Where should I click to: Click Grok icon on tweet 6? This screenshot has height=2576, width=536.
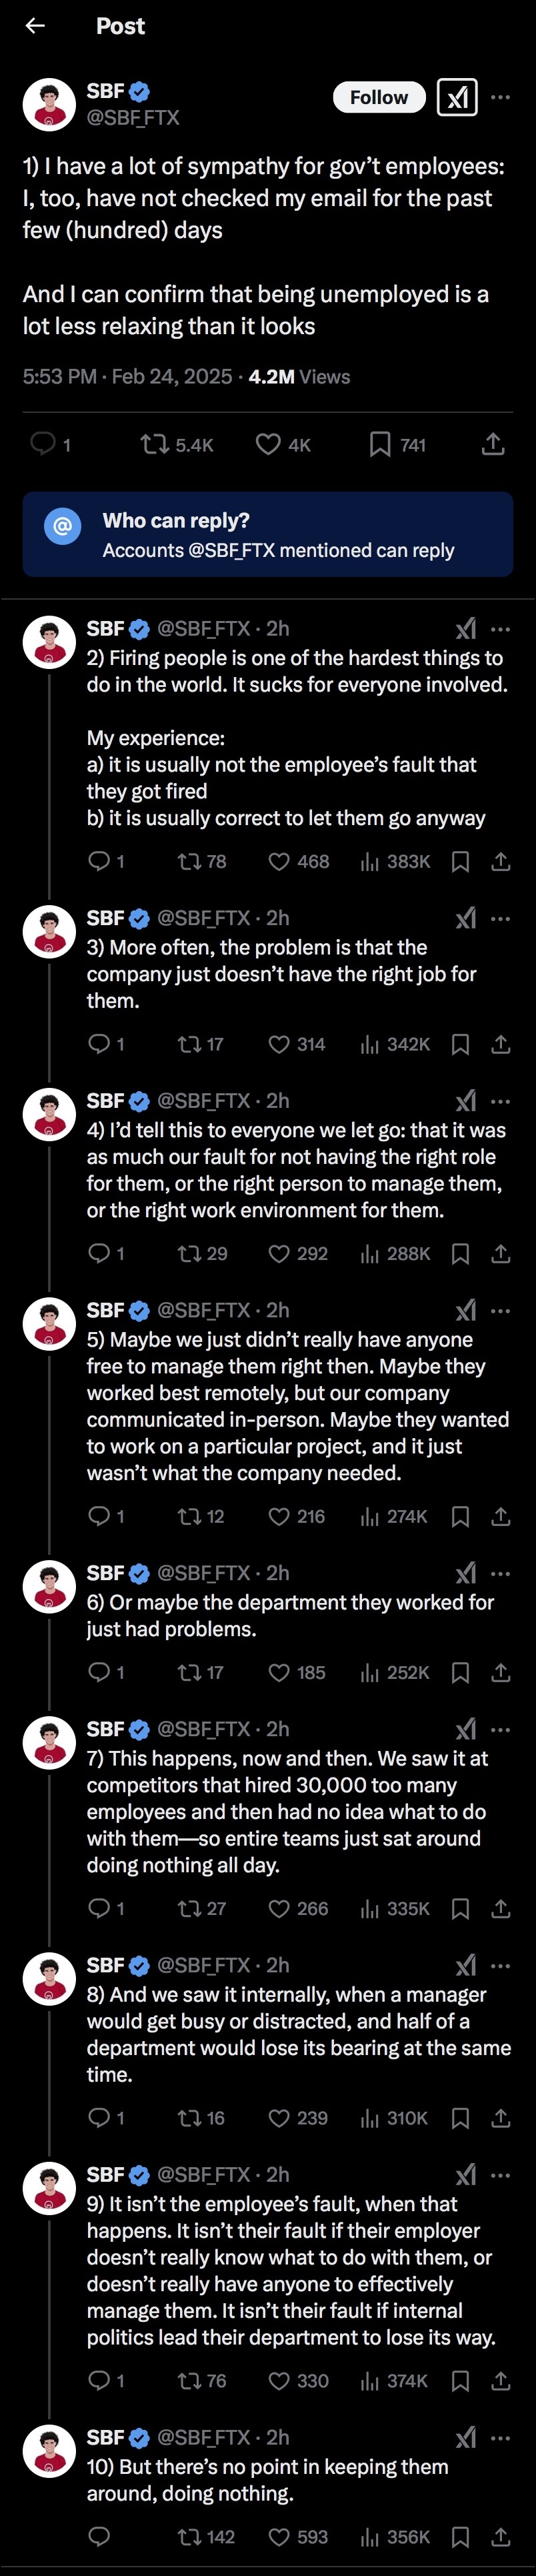pyautogui.click(x=466, y=1573)
